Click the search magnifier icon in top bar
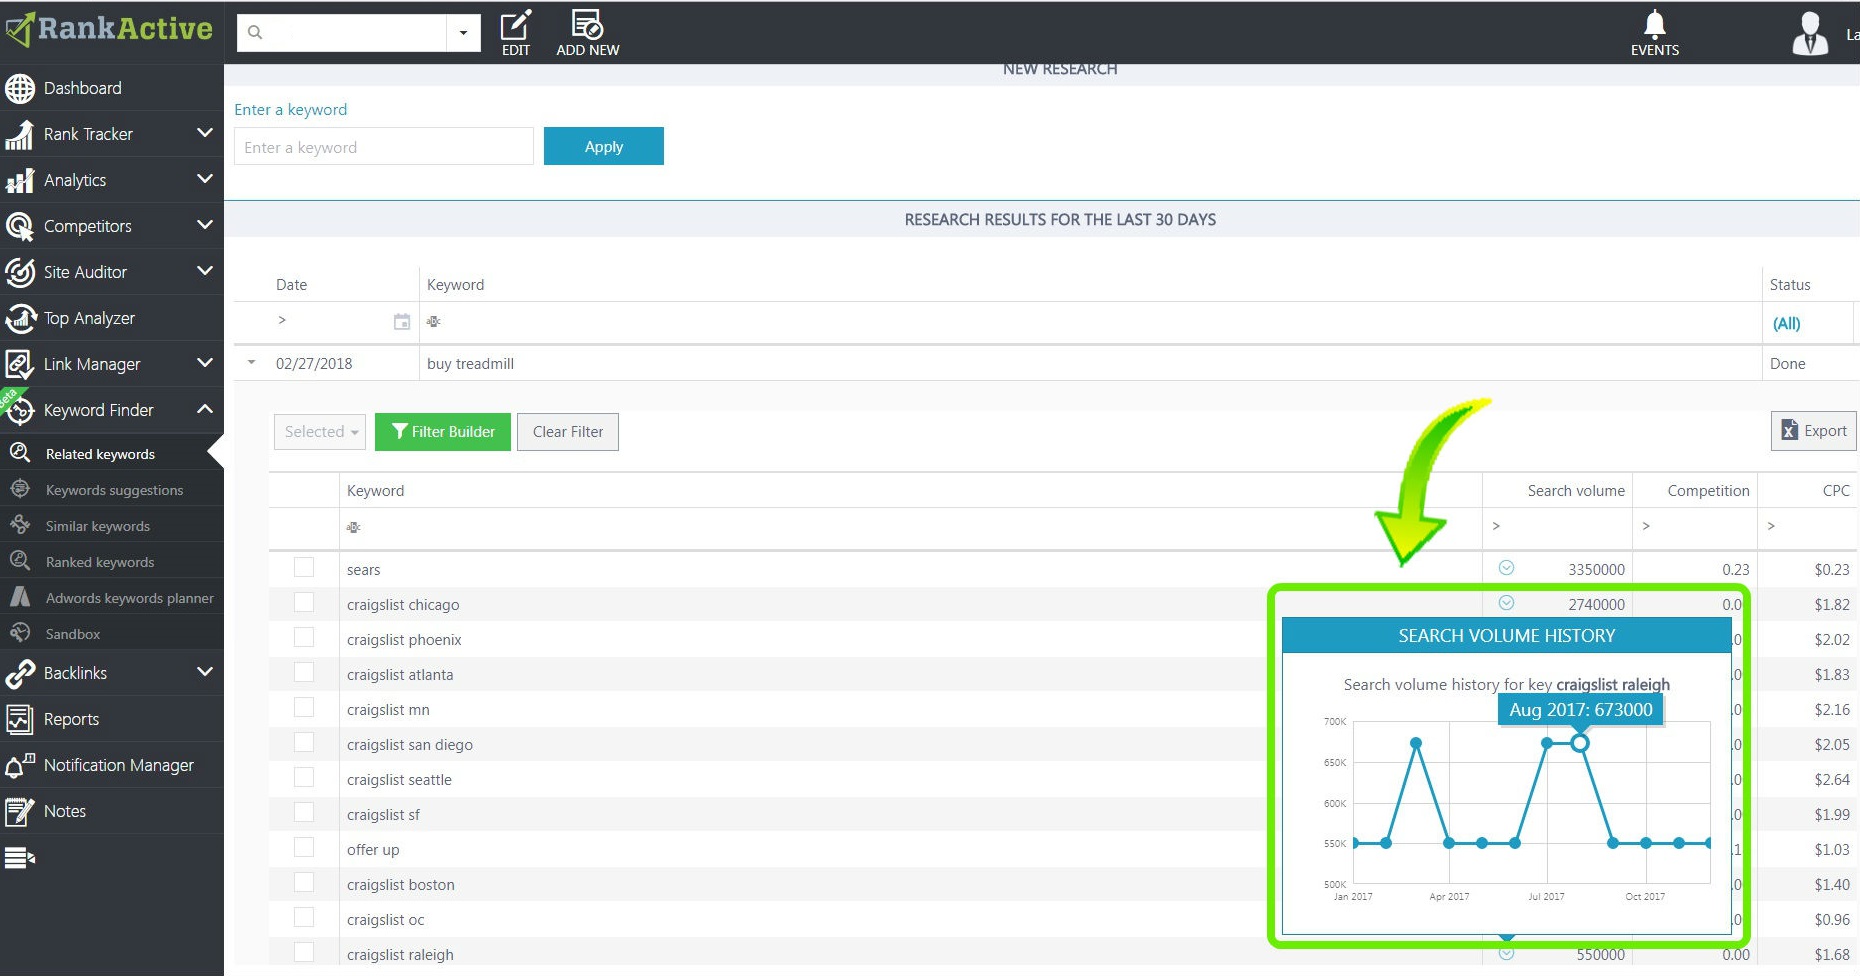The image size is (1860, 976). tap(255, 32)
